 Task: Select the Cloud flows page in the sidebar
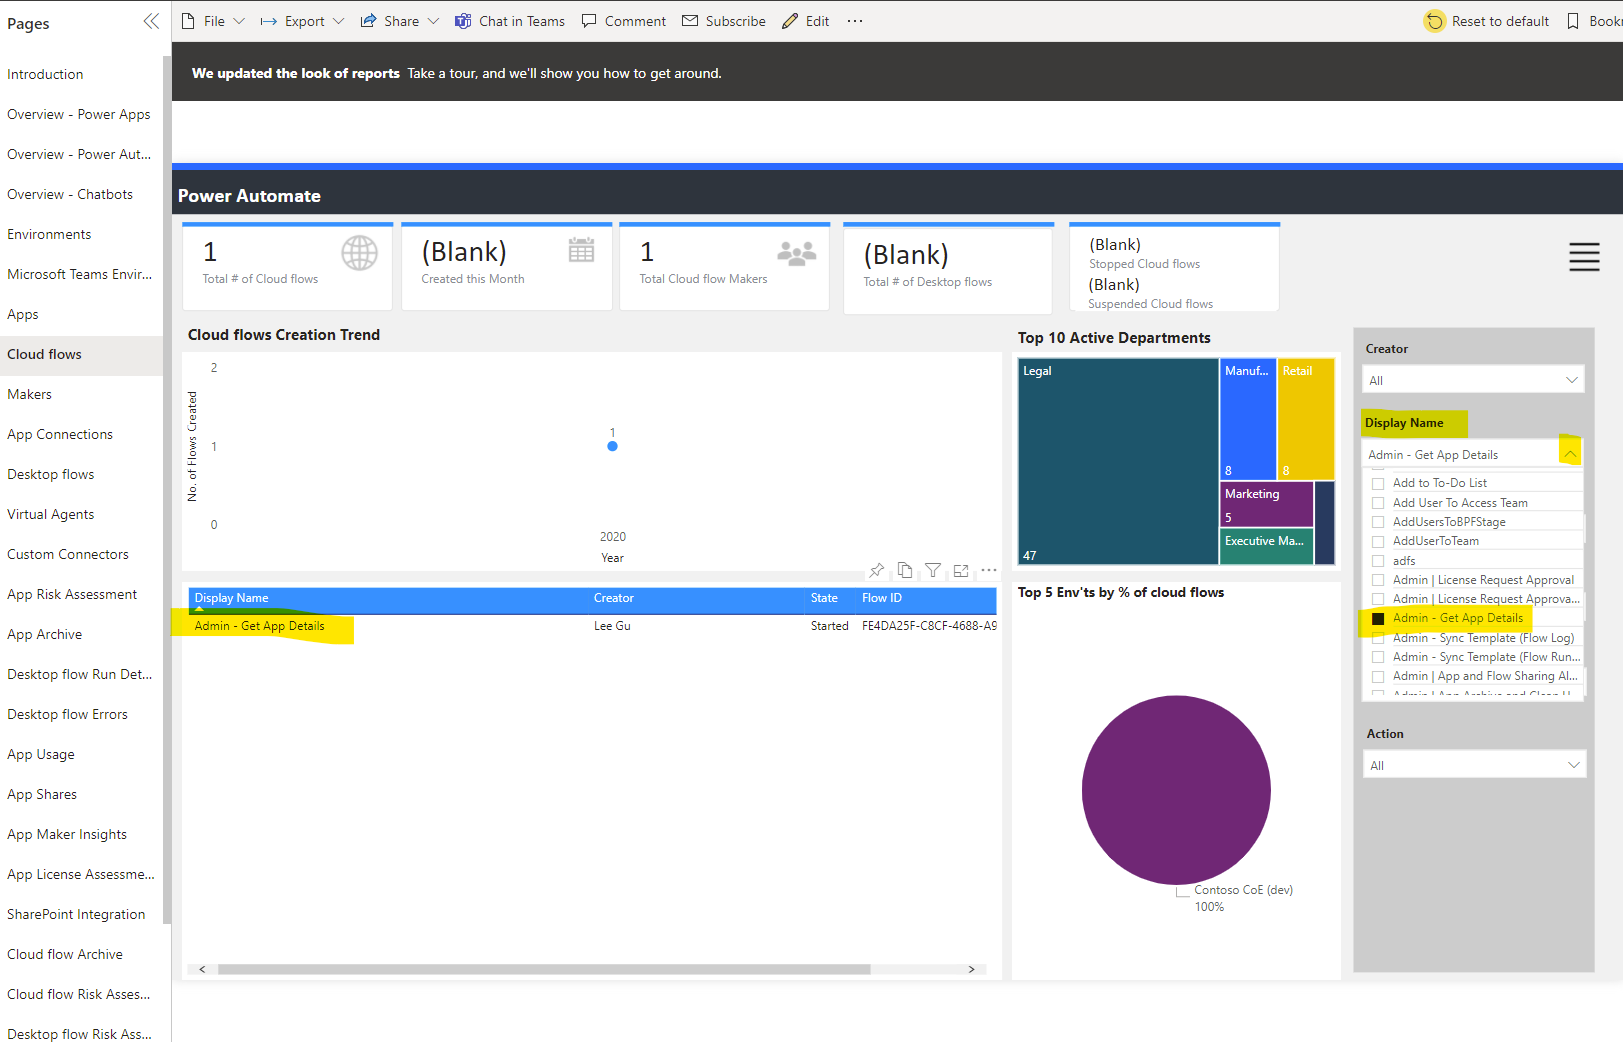coord(44,354)
